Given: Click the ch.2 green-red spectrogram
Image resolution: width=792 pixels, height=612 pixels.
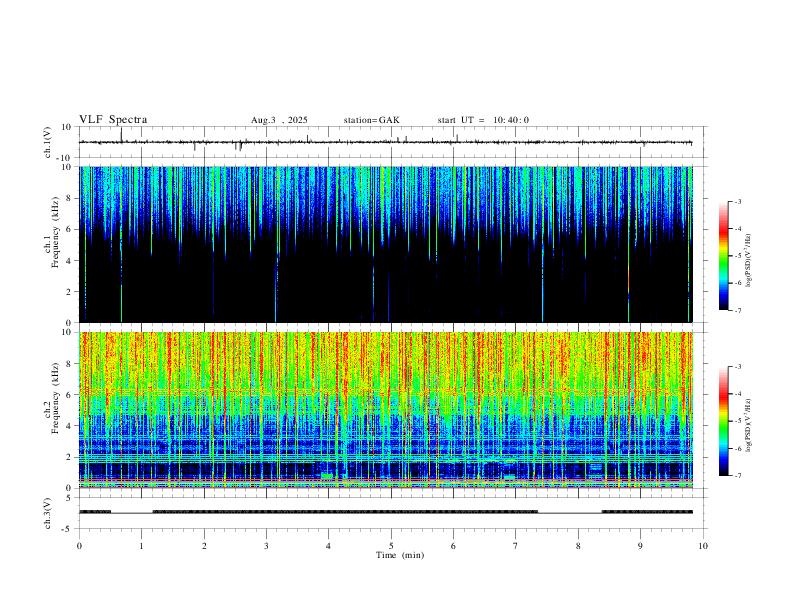Looking at the screenshot, I should [385, 410].
